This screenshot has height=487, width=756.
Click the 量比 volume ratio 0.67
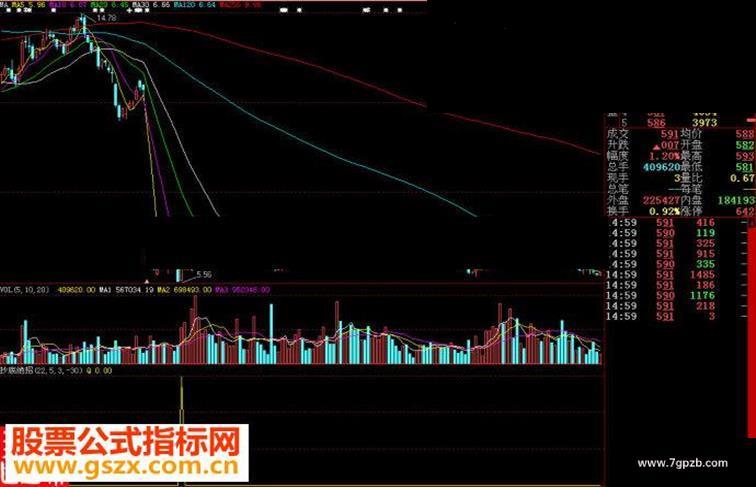coord(742,178)
